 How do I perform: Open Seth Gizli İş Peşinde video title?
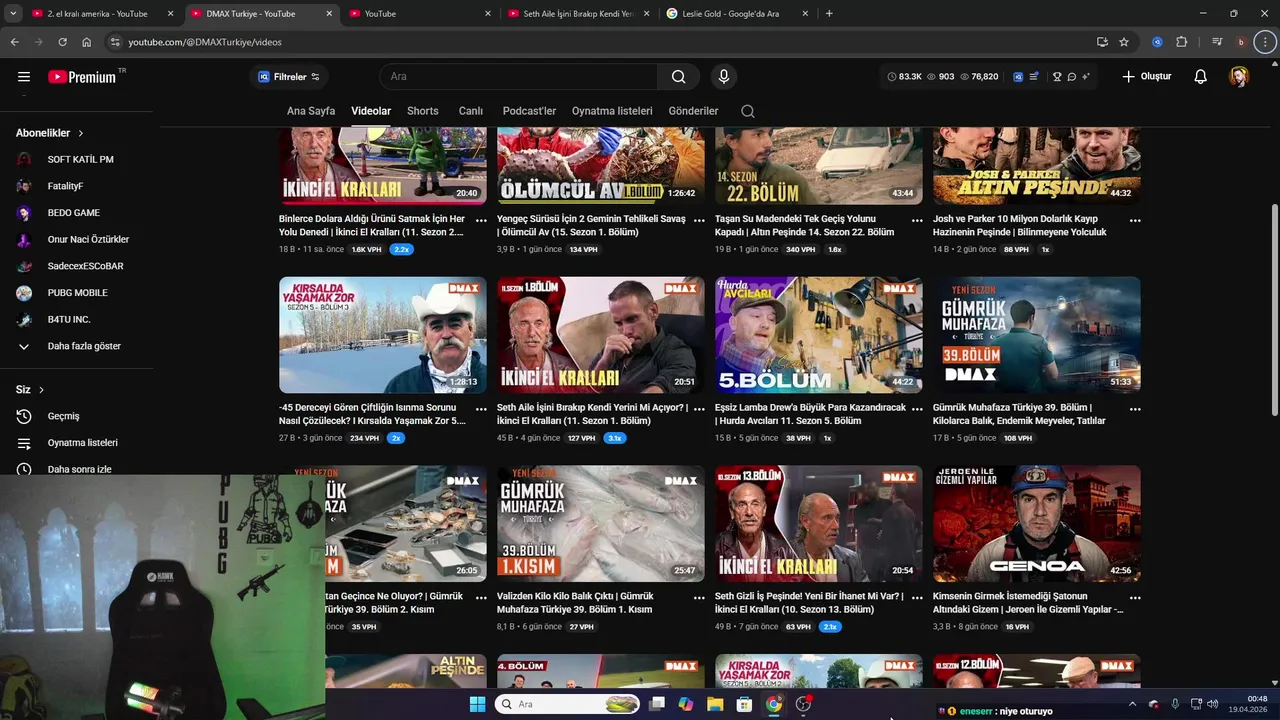(809, 603)
